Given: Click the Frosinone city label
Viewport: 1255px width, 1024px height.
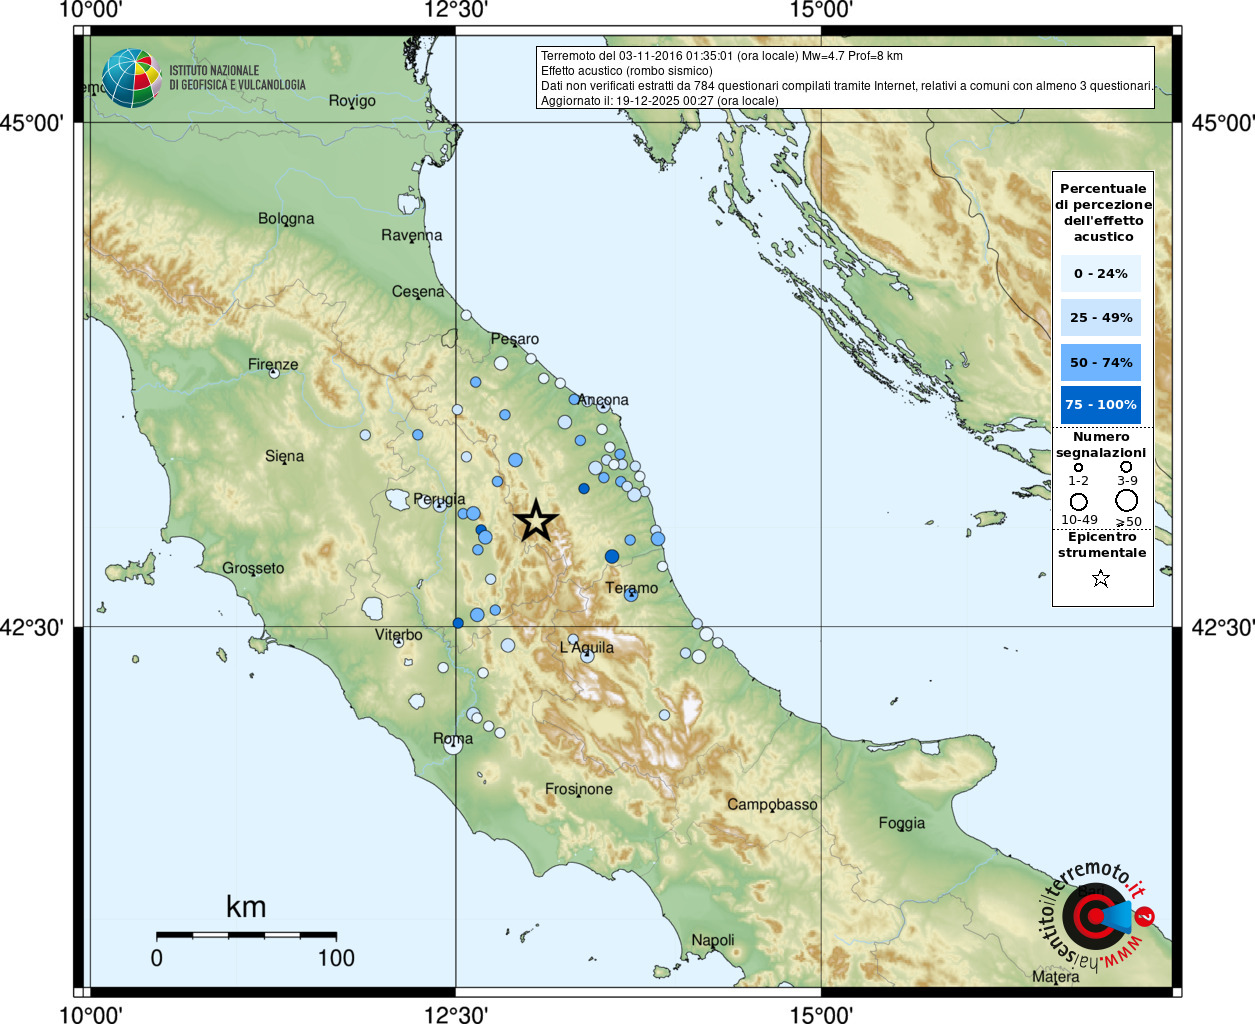Looking at the screenshot, I should [579, 789].
